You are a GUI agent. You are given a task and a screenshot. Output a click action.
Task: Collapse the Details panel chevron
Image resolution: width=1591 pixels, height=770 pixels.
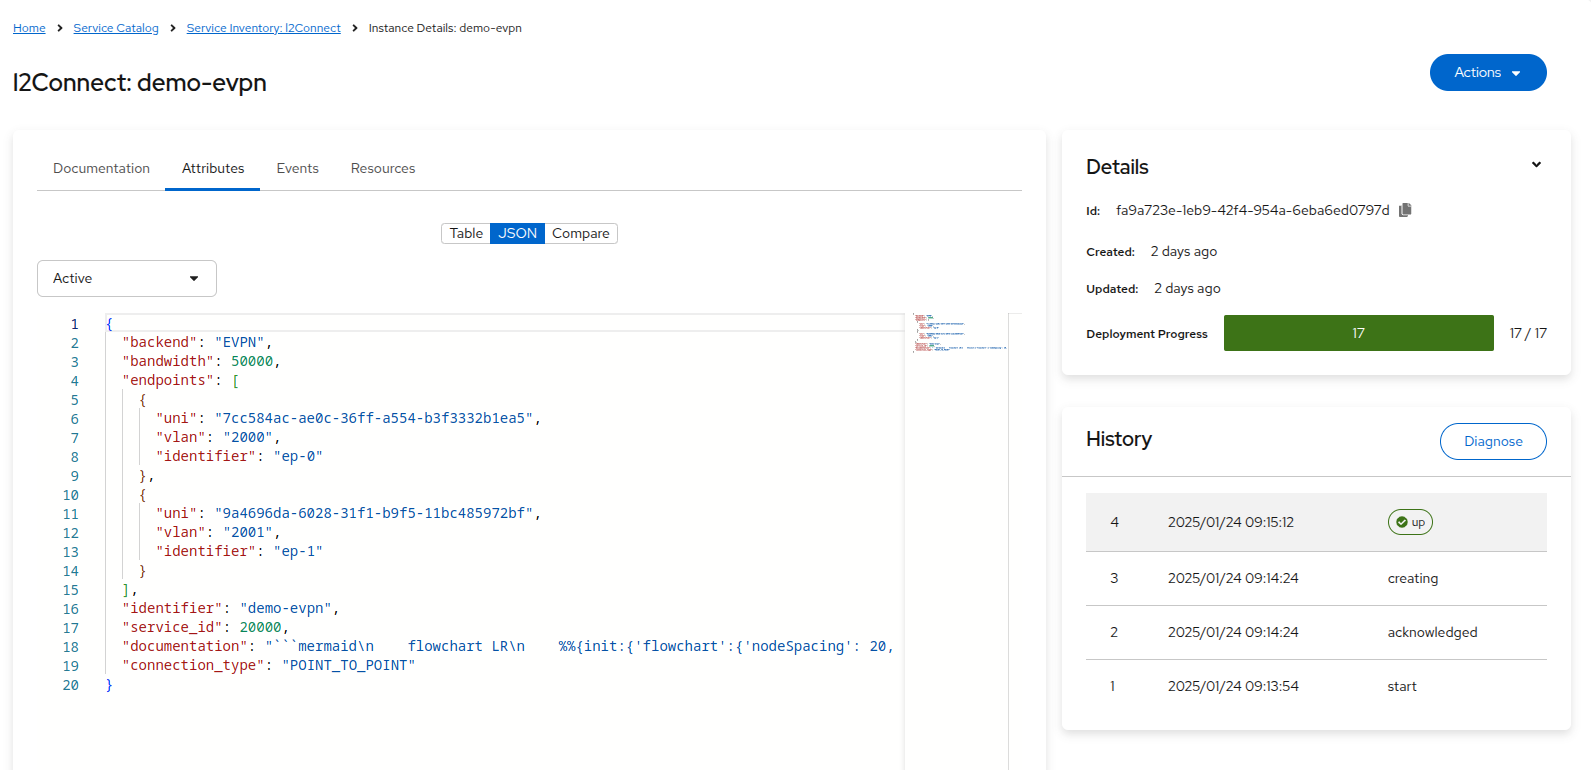coord(1536,165)
